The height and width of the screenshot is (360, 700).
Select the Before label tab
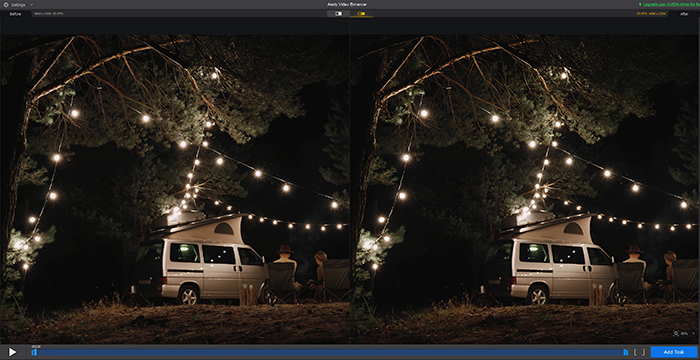point(16,14)
